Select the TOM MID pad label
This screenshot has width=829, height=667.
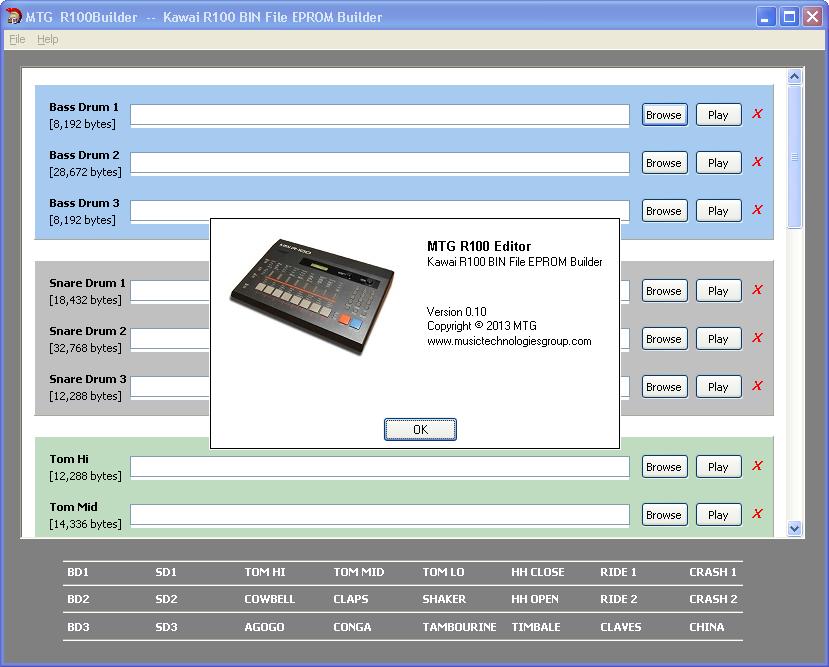pos(359,572)
